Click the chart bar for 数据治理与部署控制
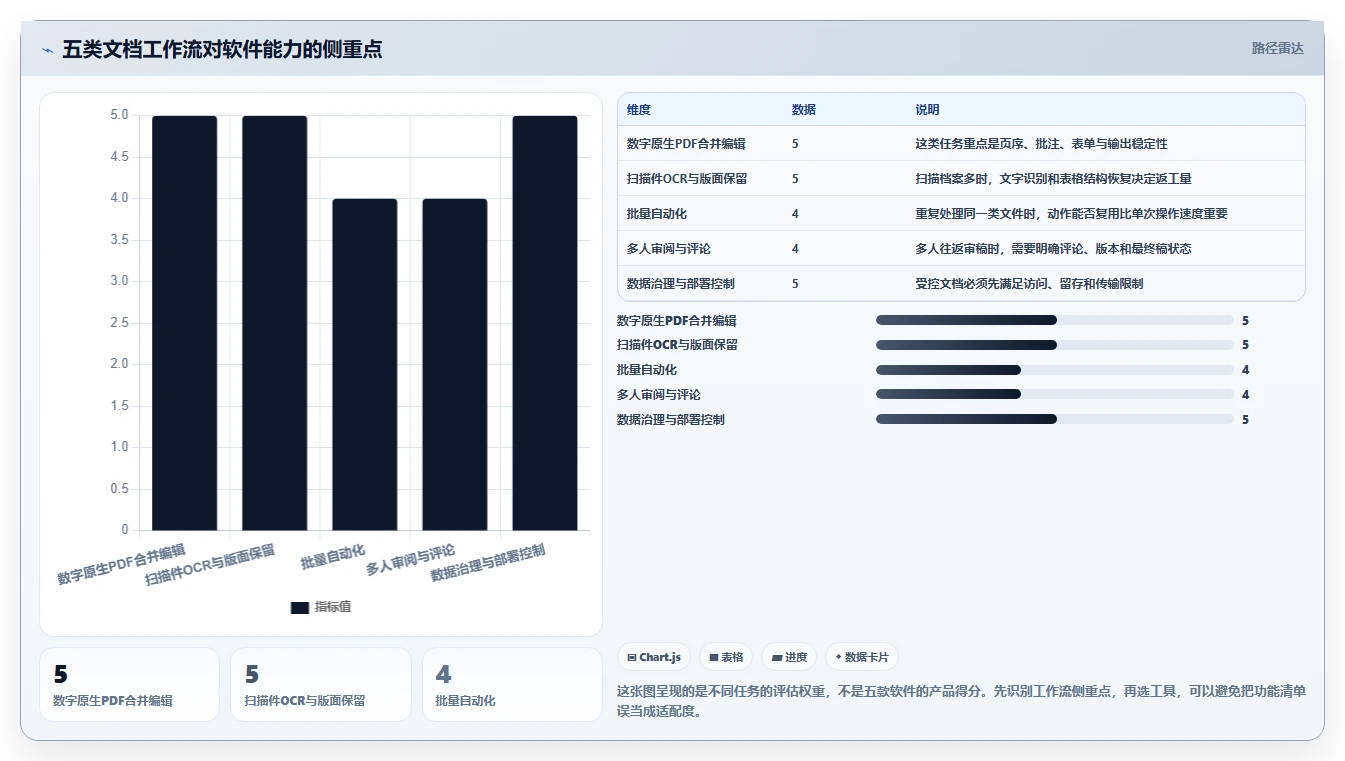Image resolution: width=1345 pixels, height=761 pixels. [545, 323]
